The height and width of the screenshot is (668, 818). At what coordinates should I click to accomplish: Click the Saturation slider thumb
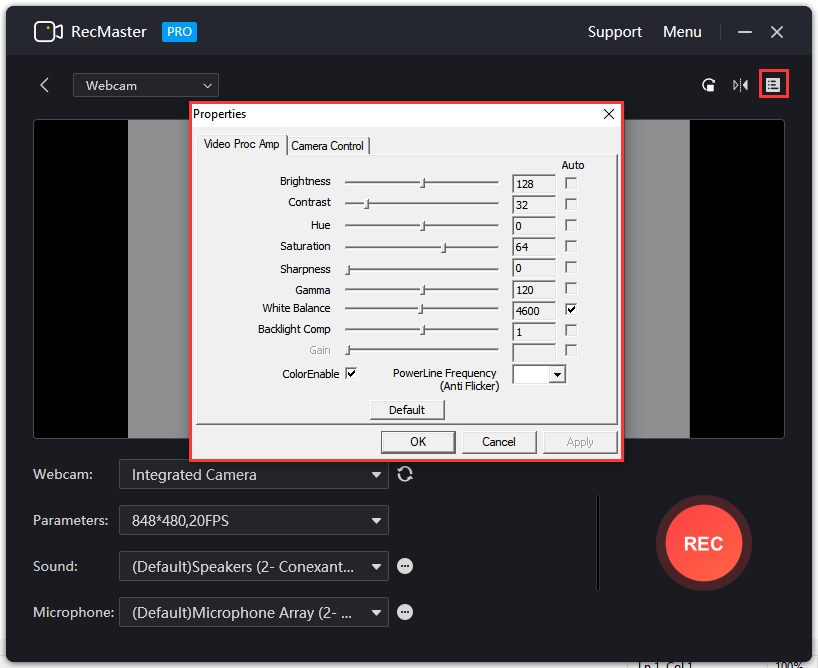pos(444,248)
